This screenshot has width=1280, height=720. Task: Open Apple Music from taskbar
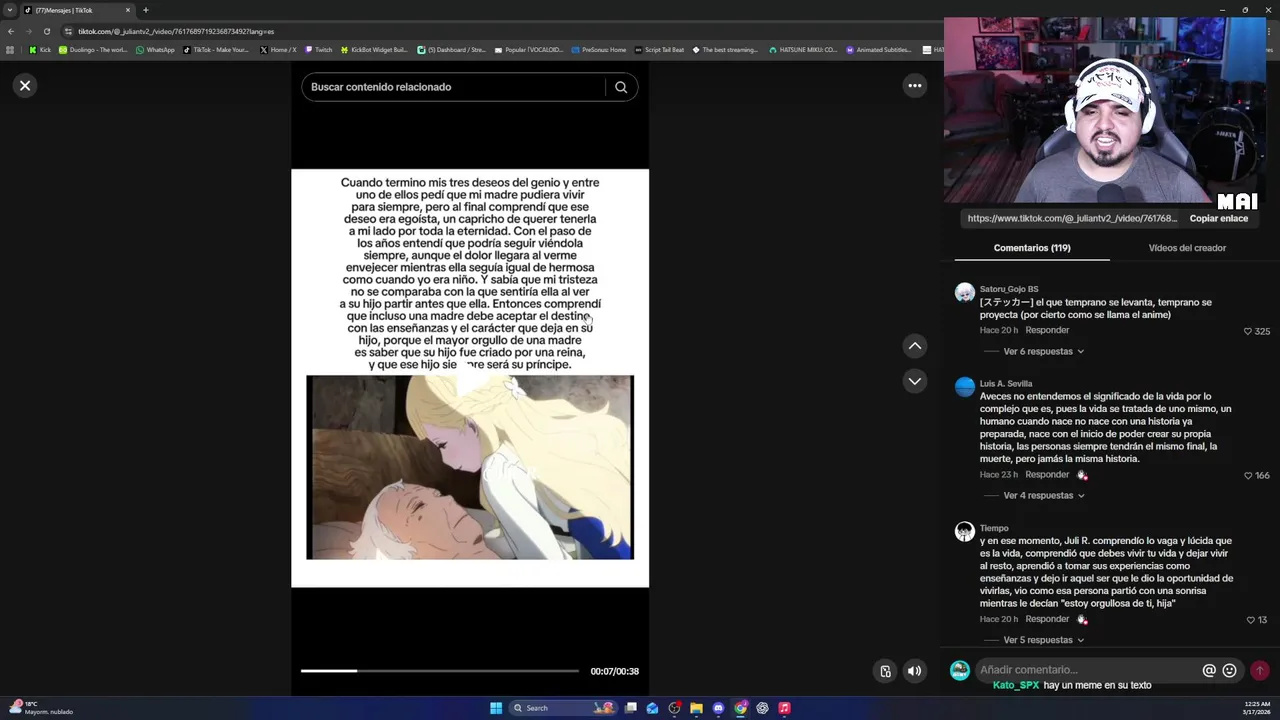(784, 708)
